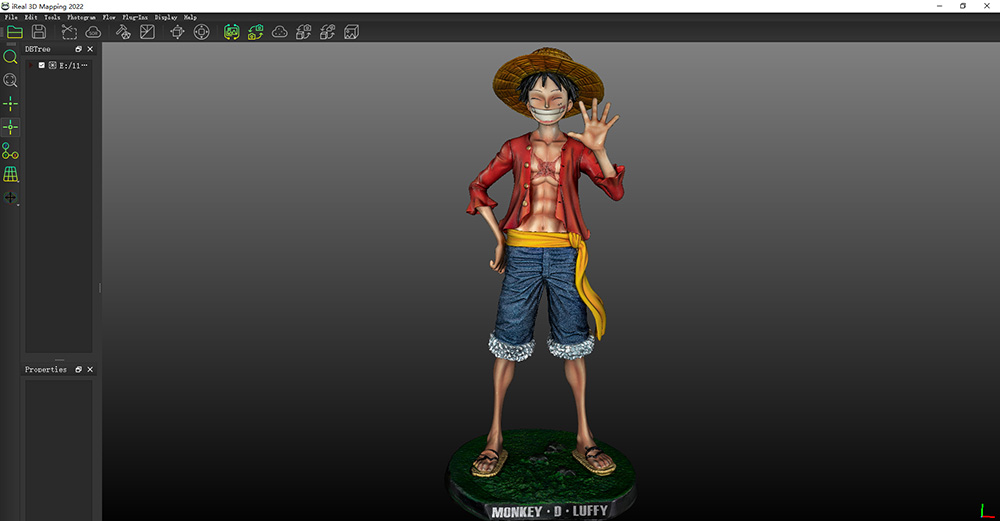Click the green-yellow camera swap icon
Image resolution: width=1000 pixels, height=521 pixels.
(x=256, y=32)
